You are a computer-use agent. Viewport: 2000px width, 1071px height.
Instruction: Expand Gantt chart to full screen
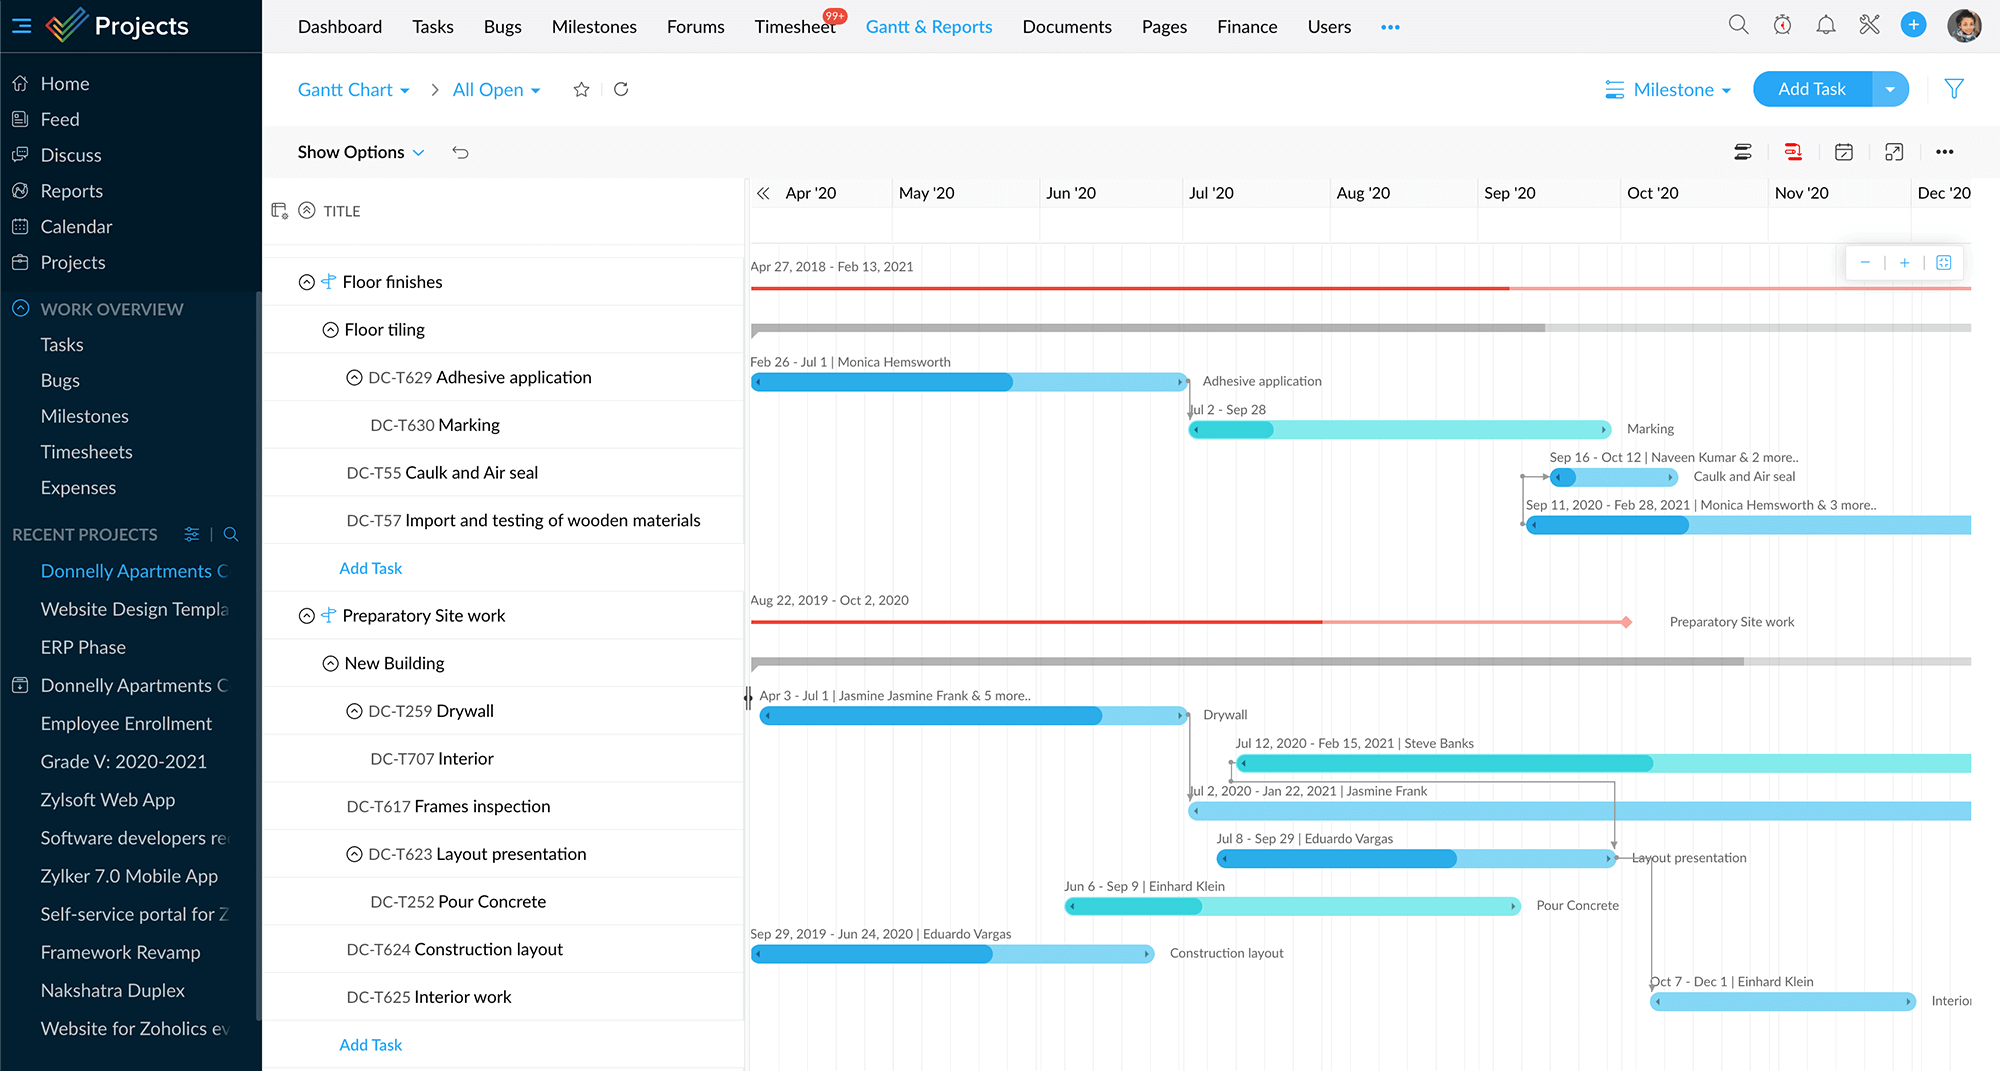point(1894,152)
